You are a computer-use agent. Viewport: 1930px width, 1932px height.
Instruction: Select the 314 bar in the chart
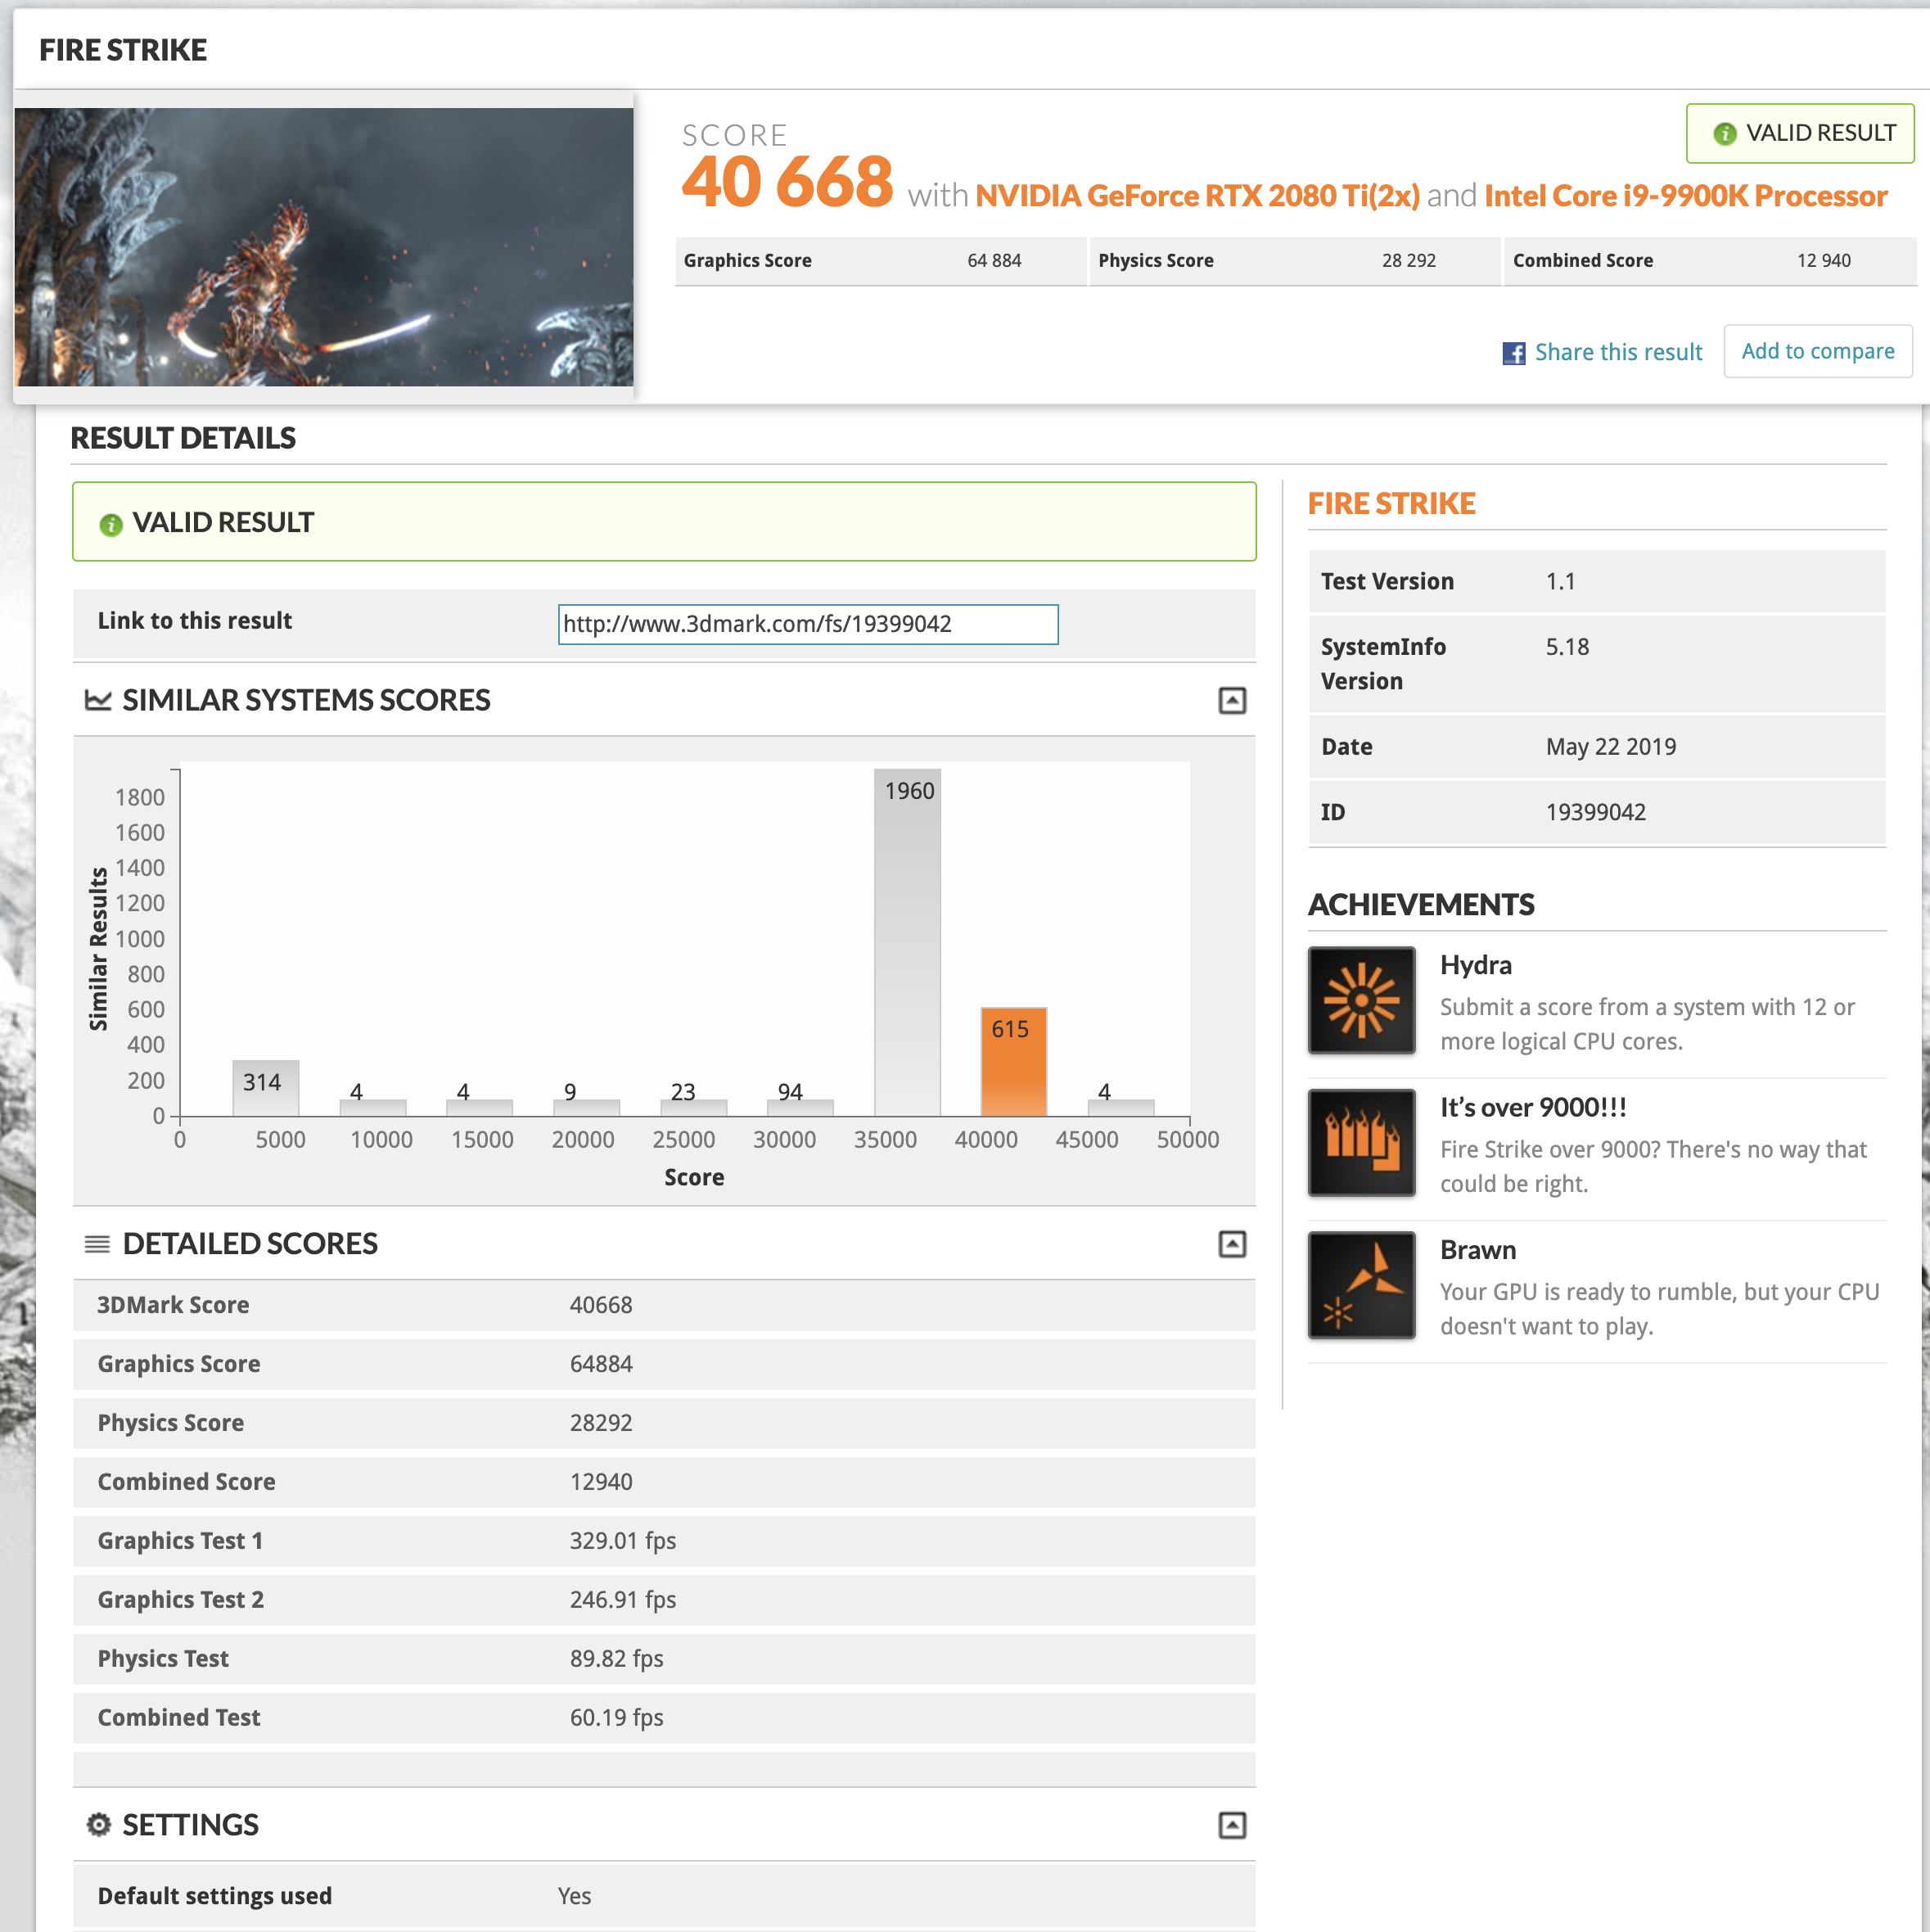pos(265,1088)
